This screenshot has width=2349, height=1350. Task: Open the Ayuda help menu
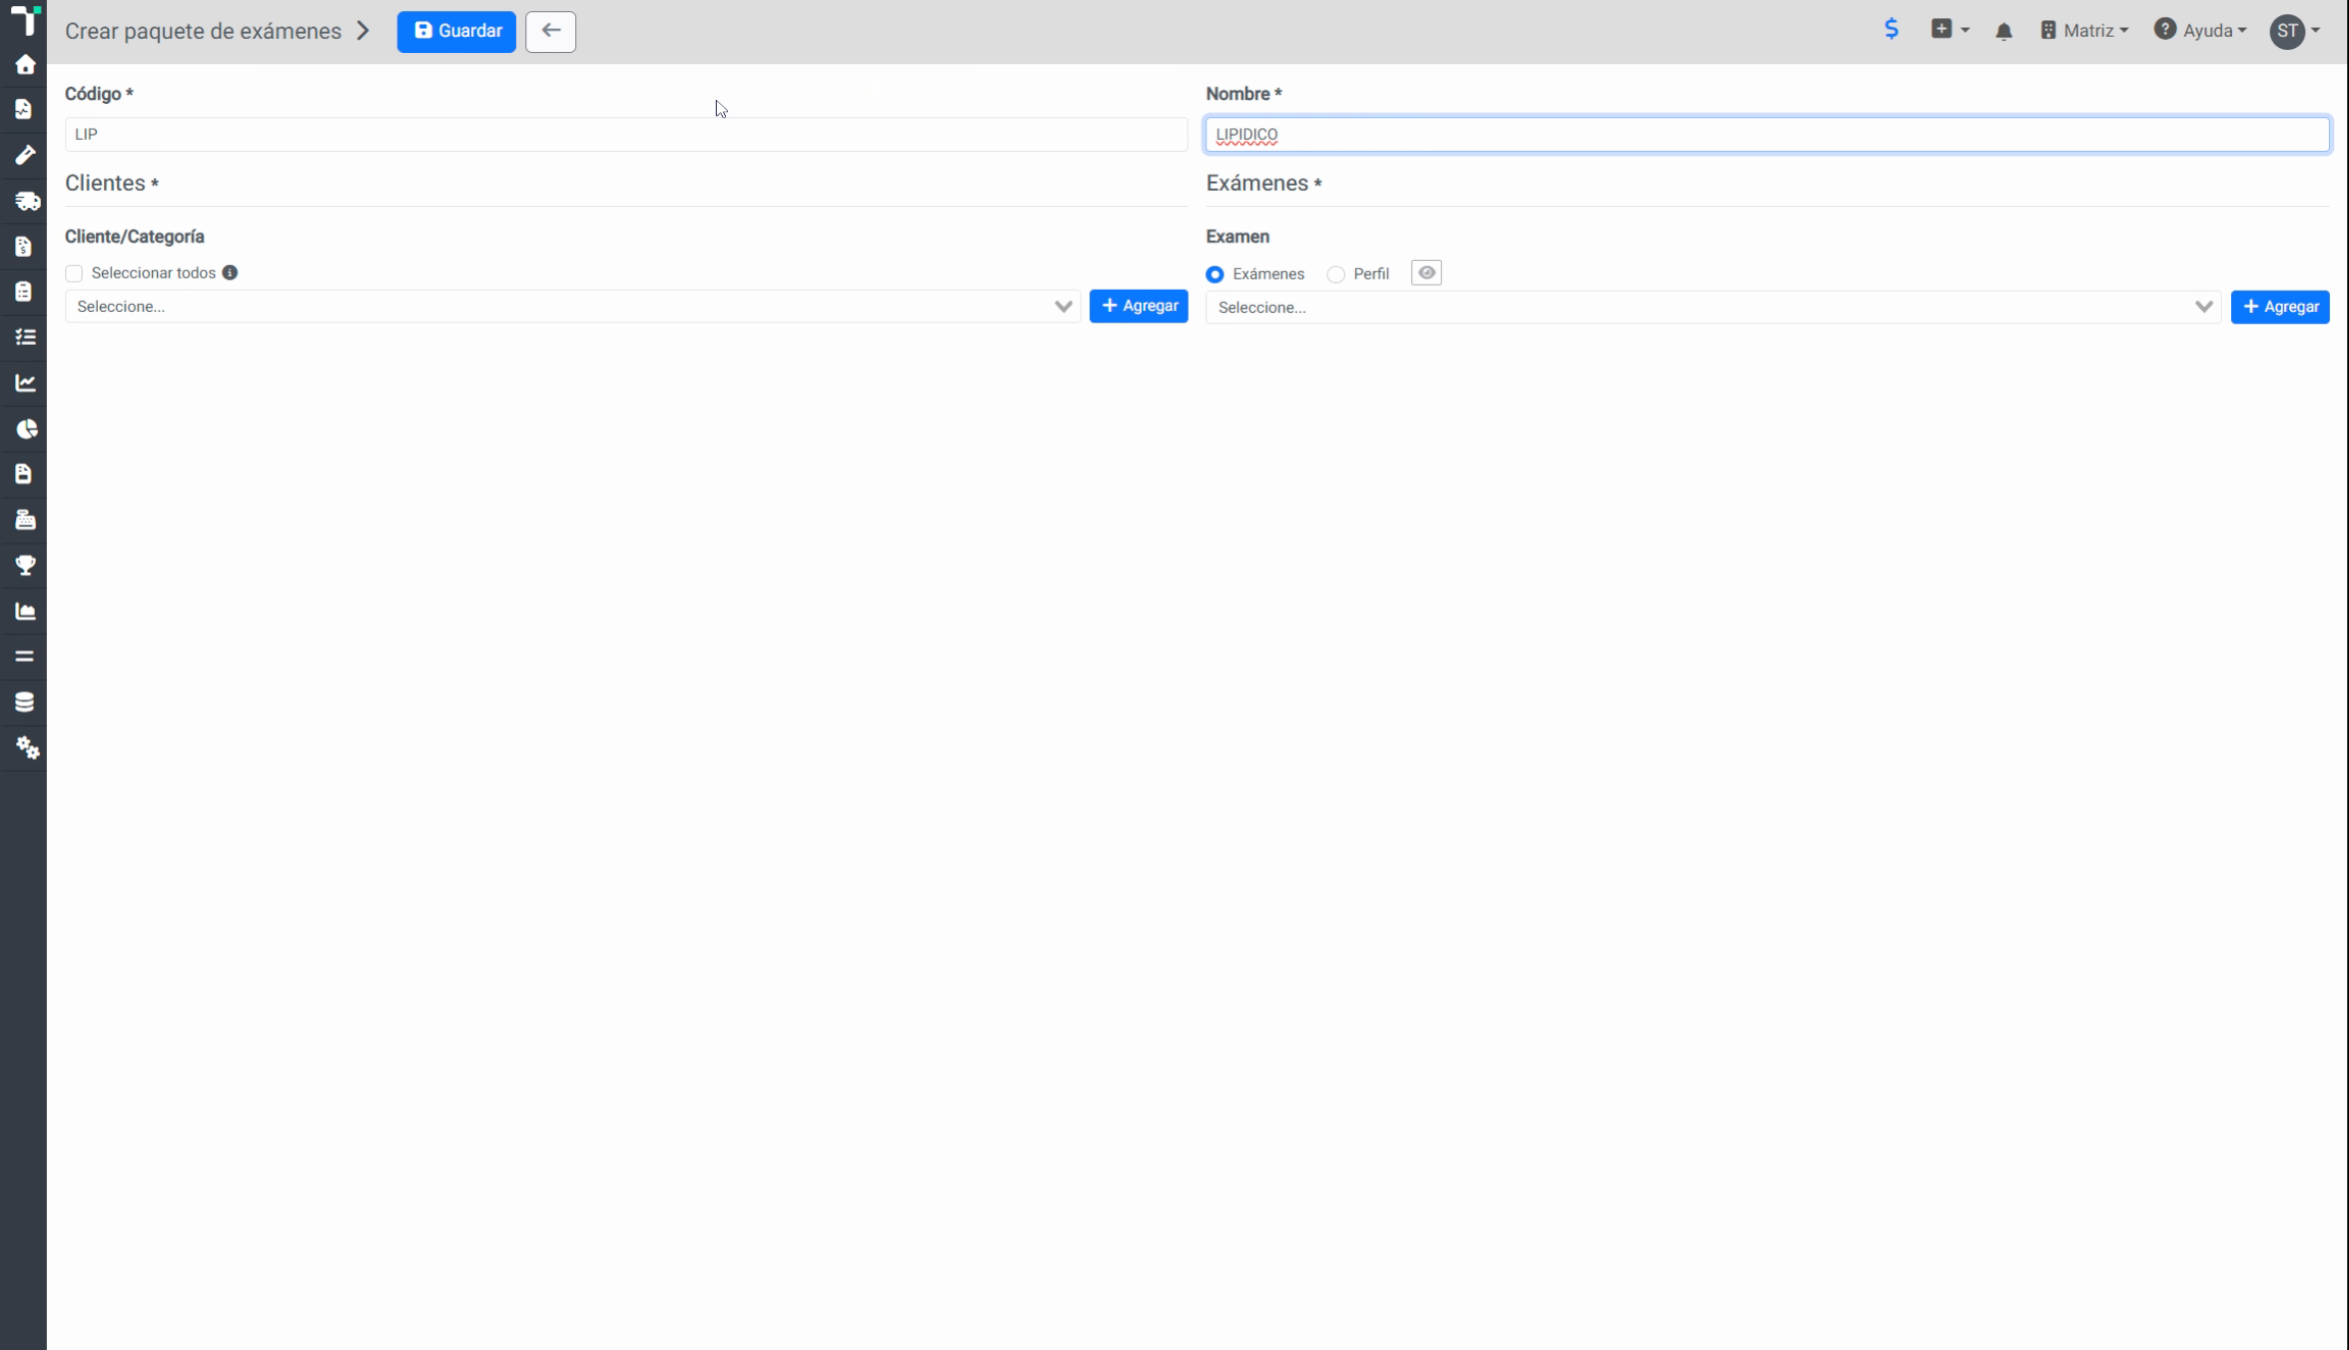(x=2200, y=31)
